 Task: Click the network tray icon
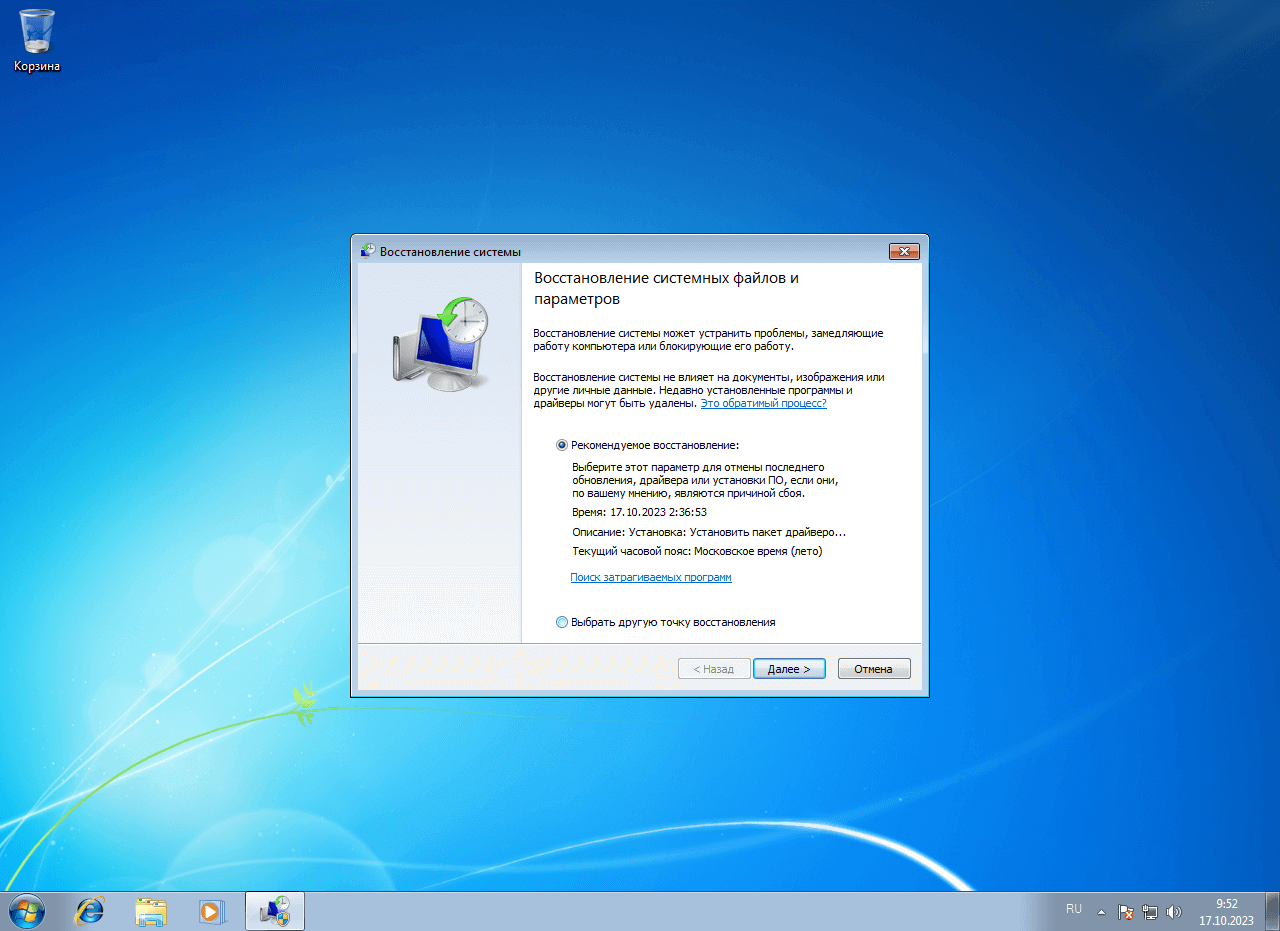(1150, 912)
